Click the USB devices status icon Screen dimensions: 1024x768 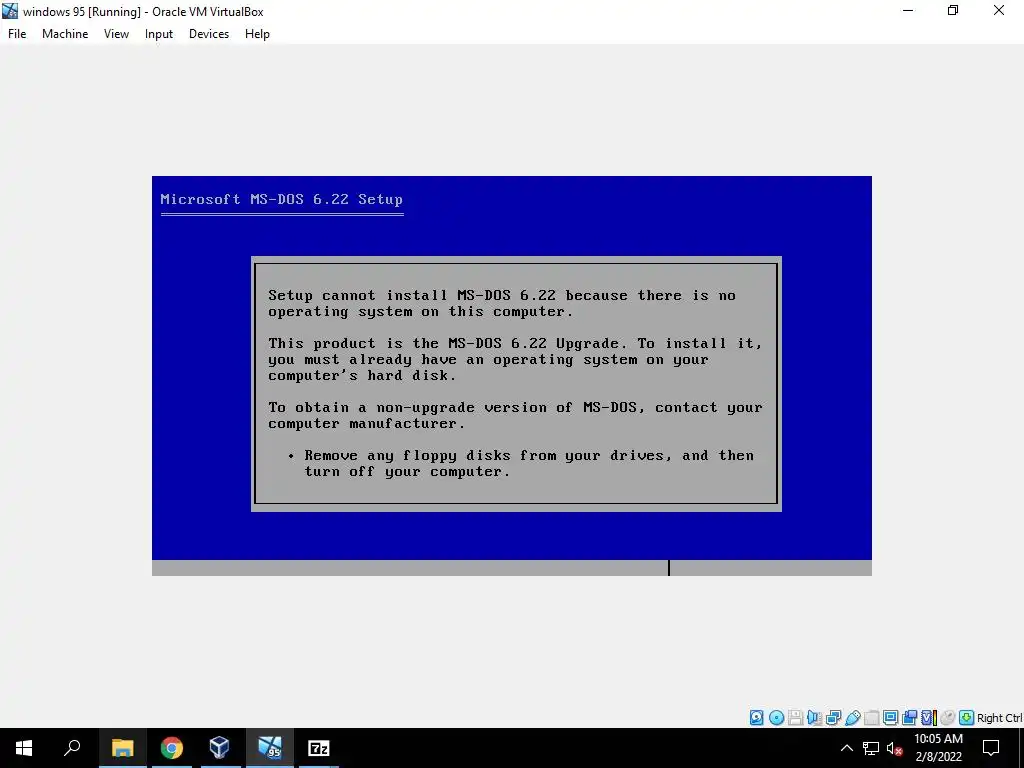point(852,718)
